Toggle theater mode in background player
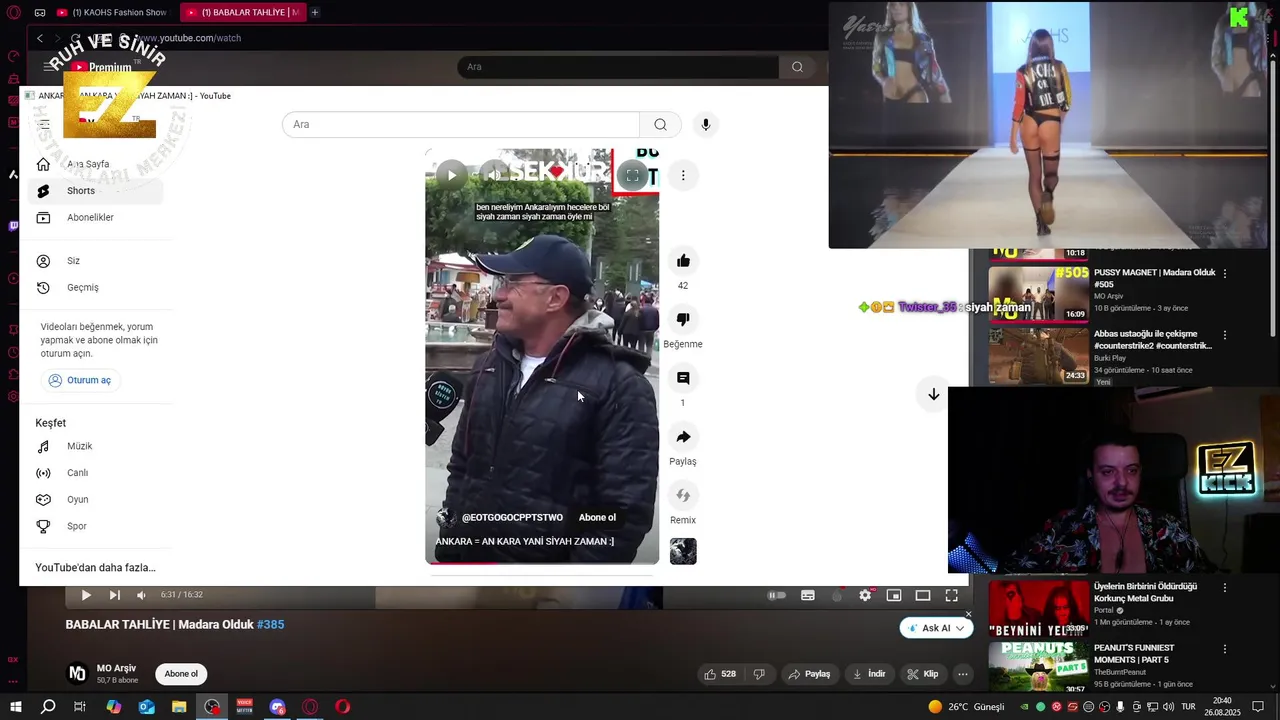Image resolution: width=1280 pixels, height=720 pixels. (x=923, y=595)
